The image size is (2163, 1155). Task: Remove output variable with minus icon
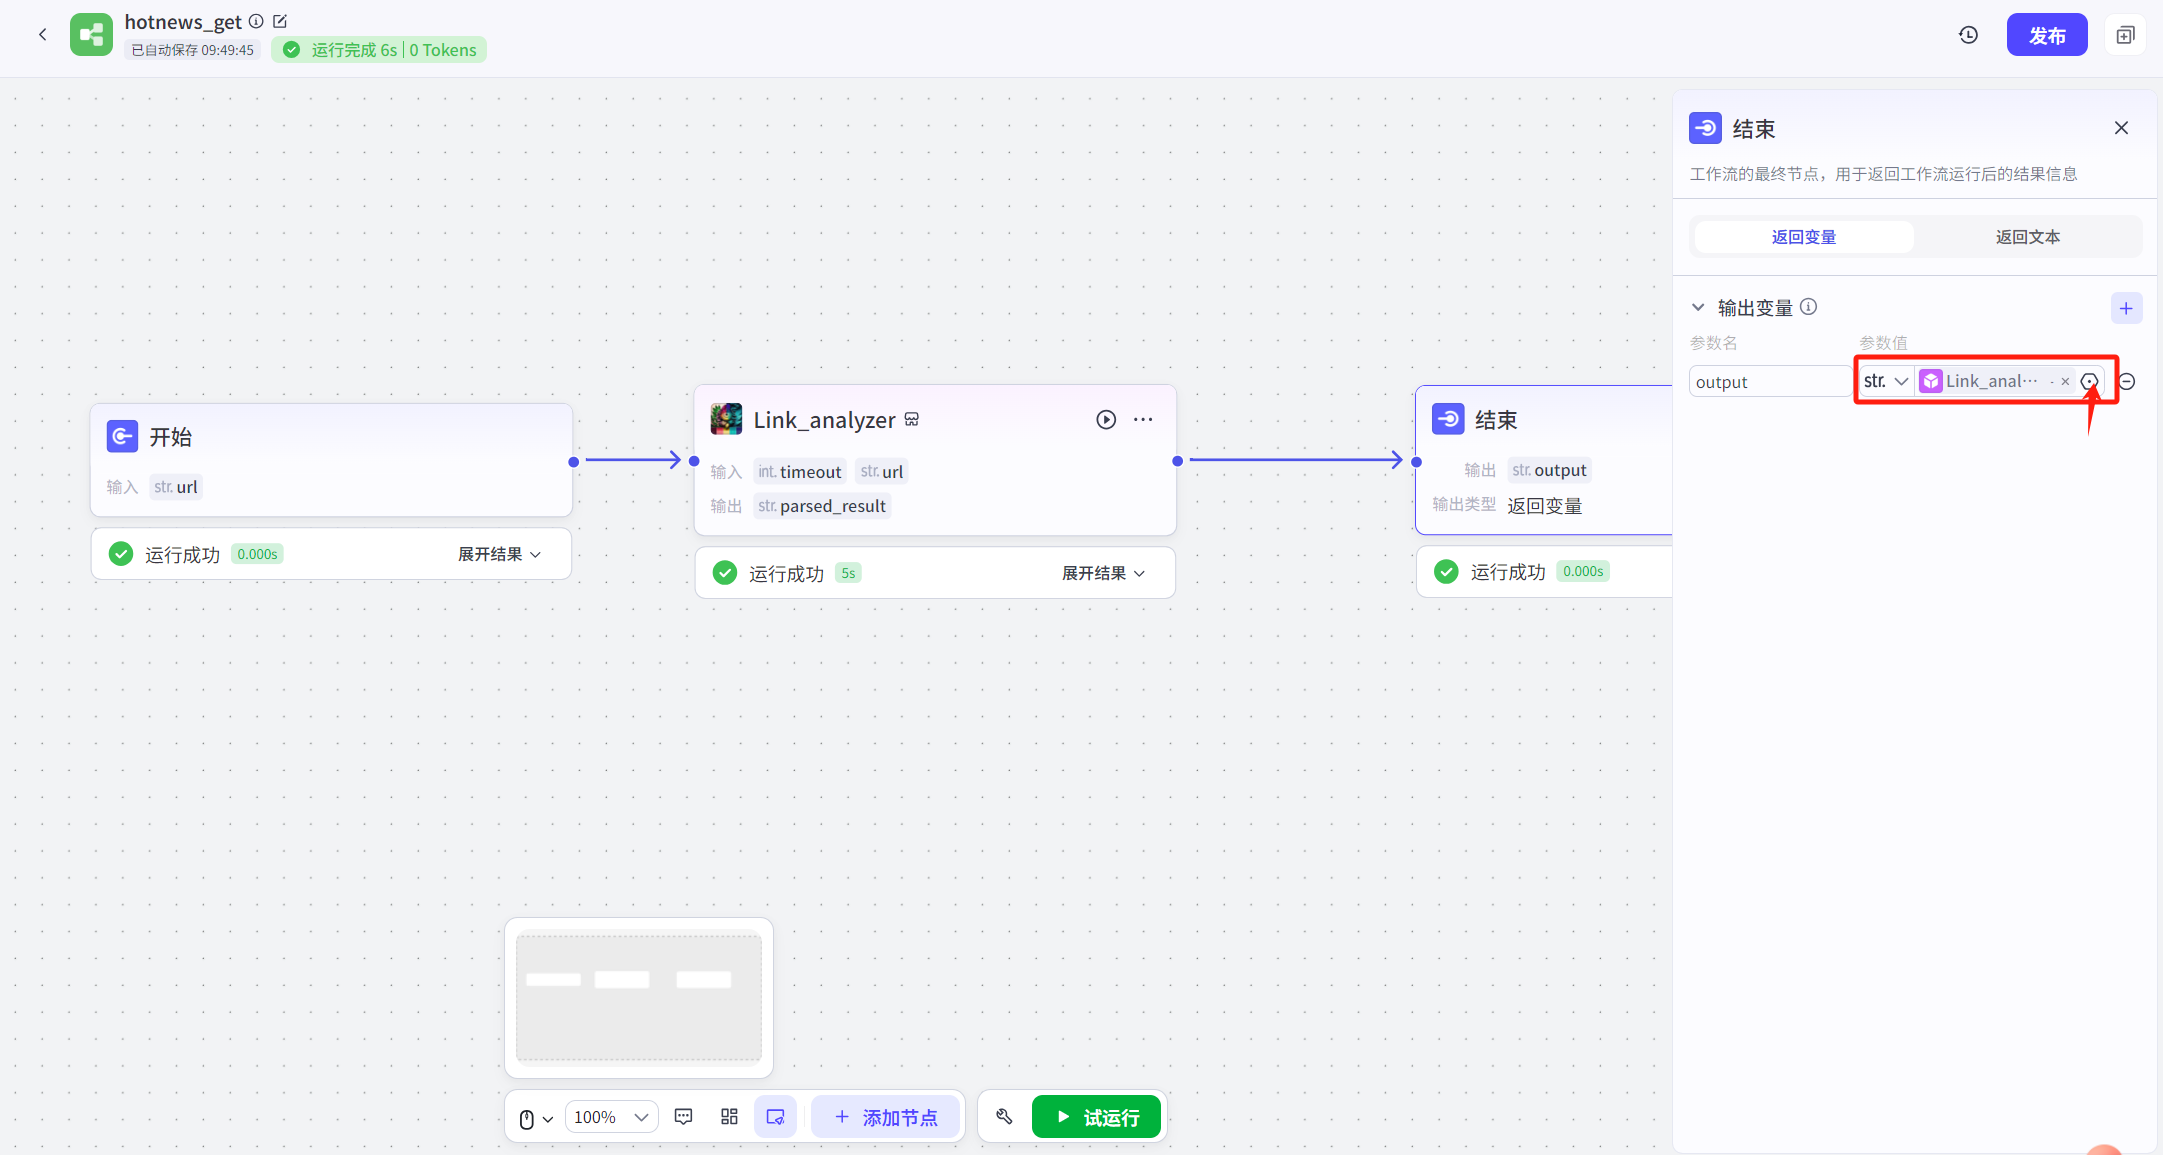point(2128,382)
